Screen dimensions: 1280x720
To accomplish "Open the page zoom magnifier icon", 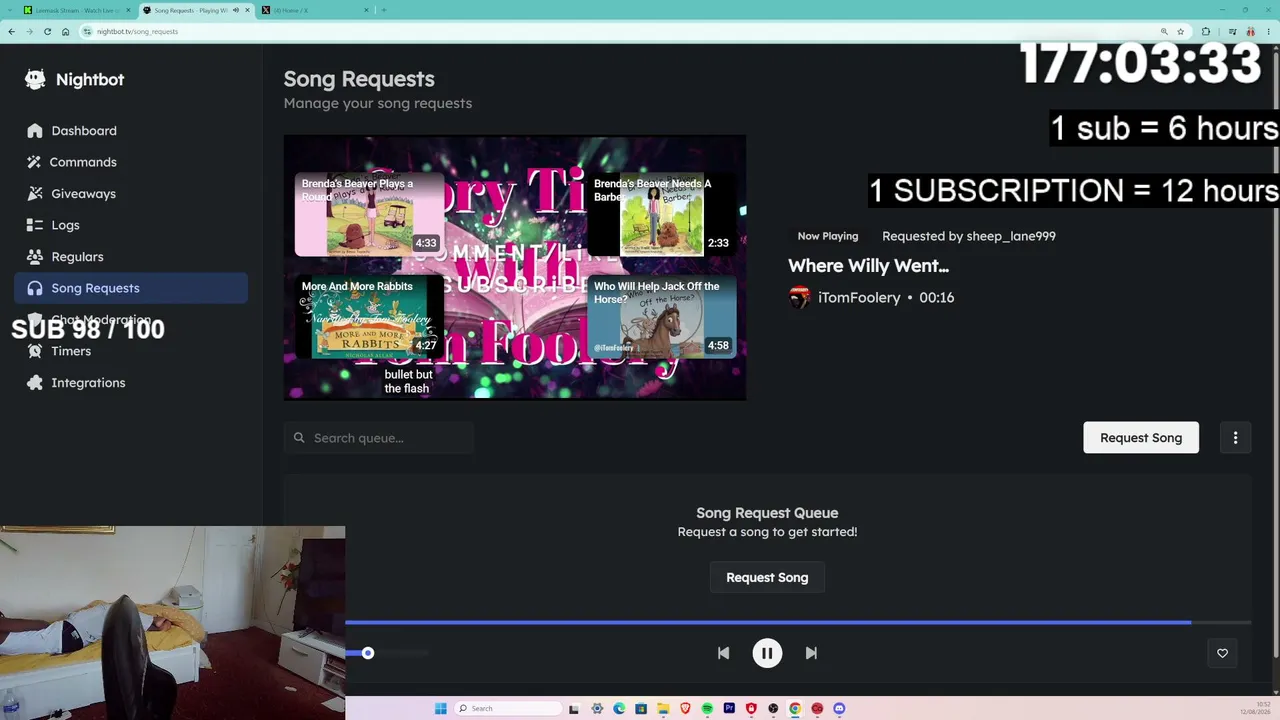I will click(x=1164, y=32).
